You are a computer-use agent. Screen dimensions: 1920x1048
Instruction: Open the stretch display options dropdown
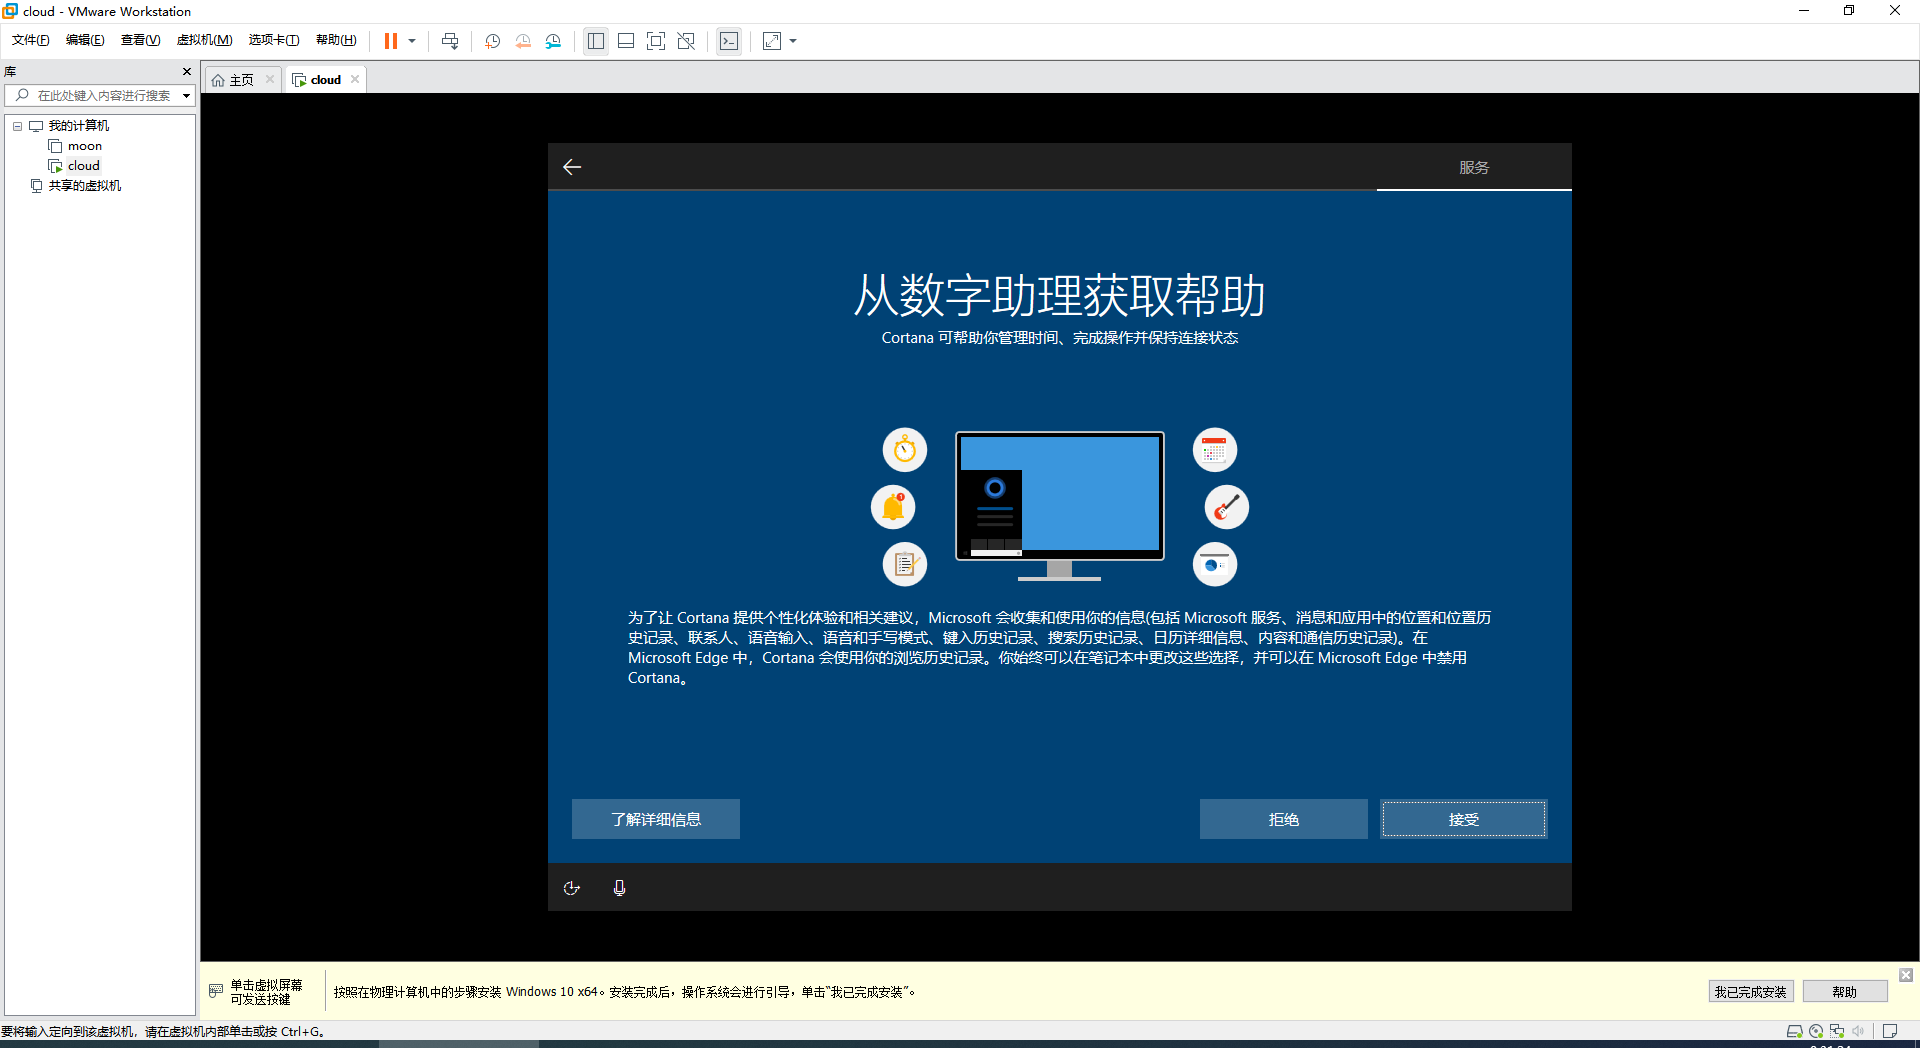(793, 41)
